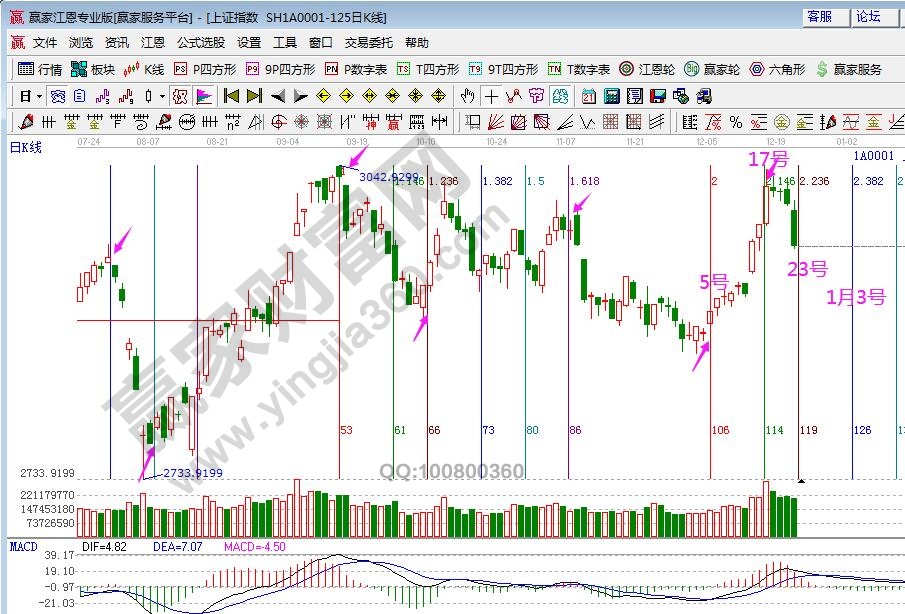The image size is (905, 614).
Task: Toggle the crosshair cursor tool
Action: coord(491,96)
